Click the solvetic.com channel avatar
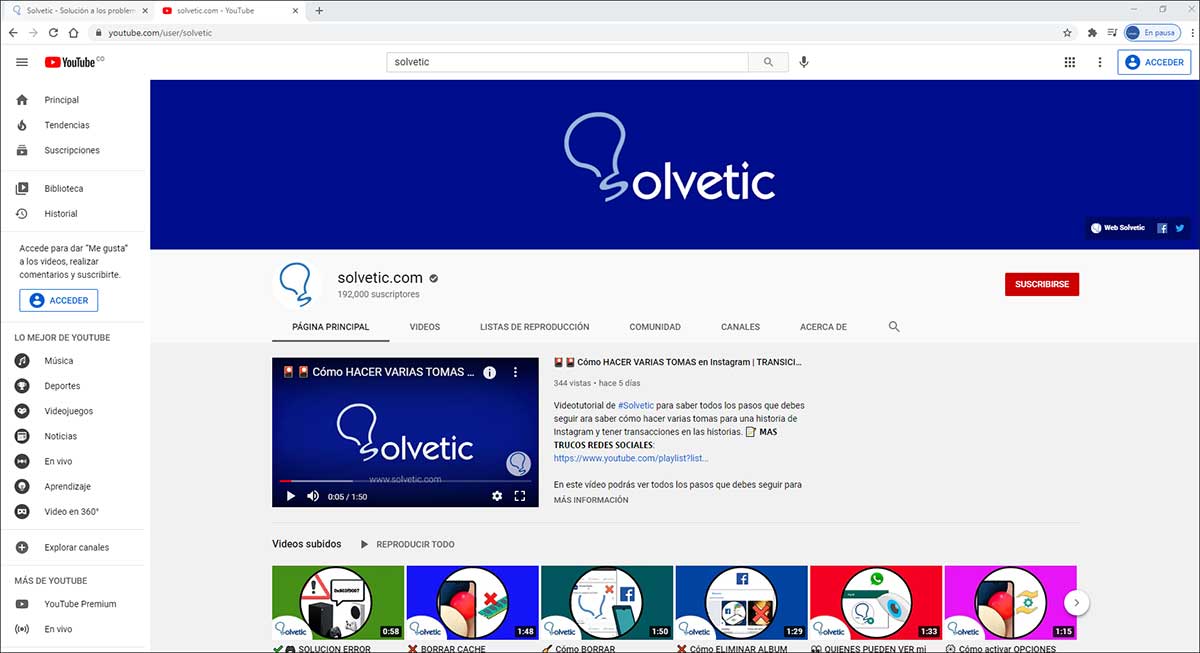 click(x=297, y=284)
